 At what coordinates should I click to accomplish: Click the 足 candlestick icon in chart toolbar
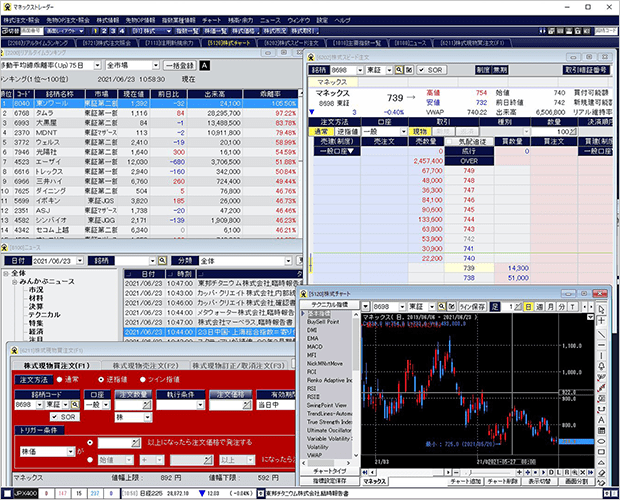tap(495, 306)
